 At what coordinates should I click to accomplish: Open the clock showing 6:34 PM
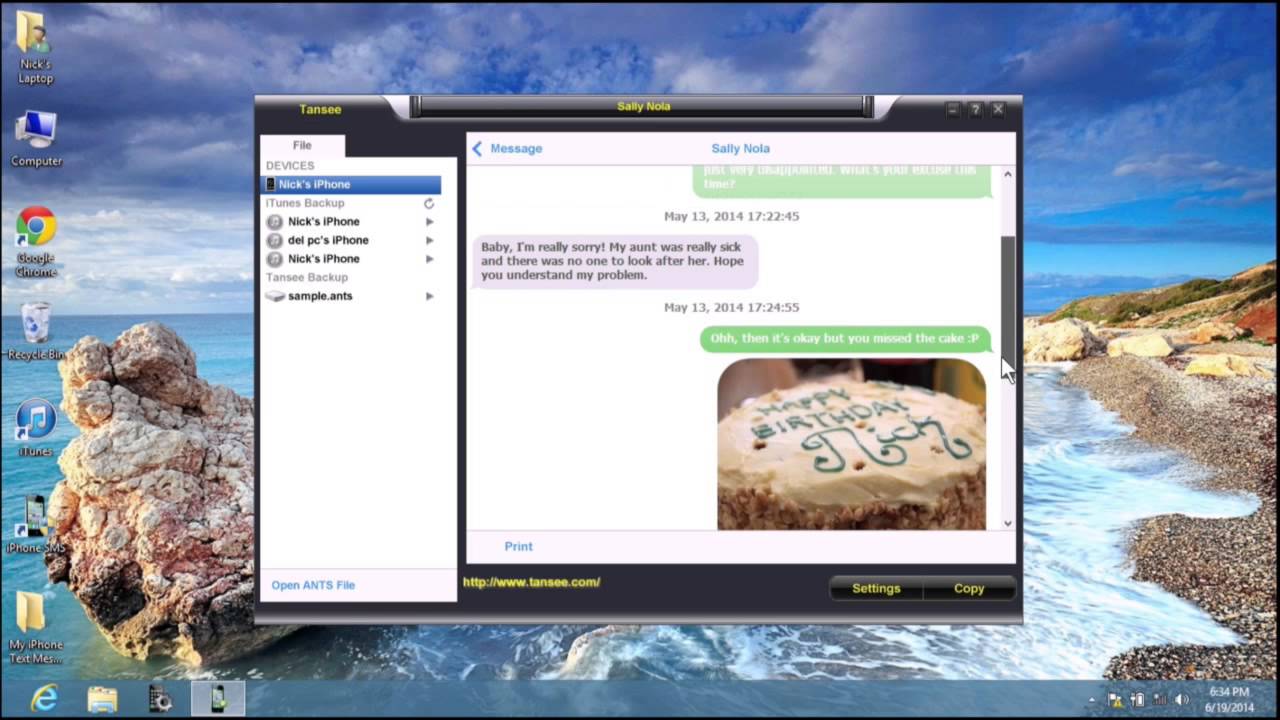(x=1229, y=700)
